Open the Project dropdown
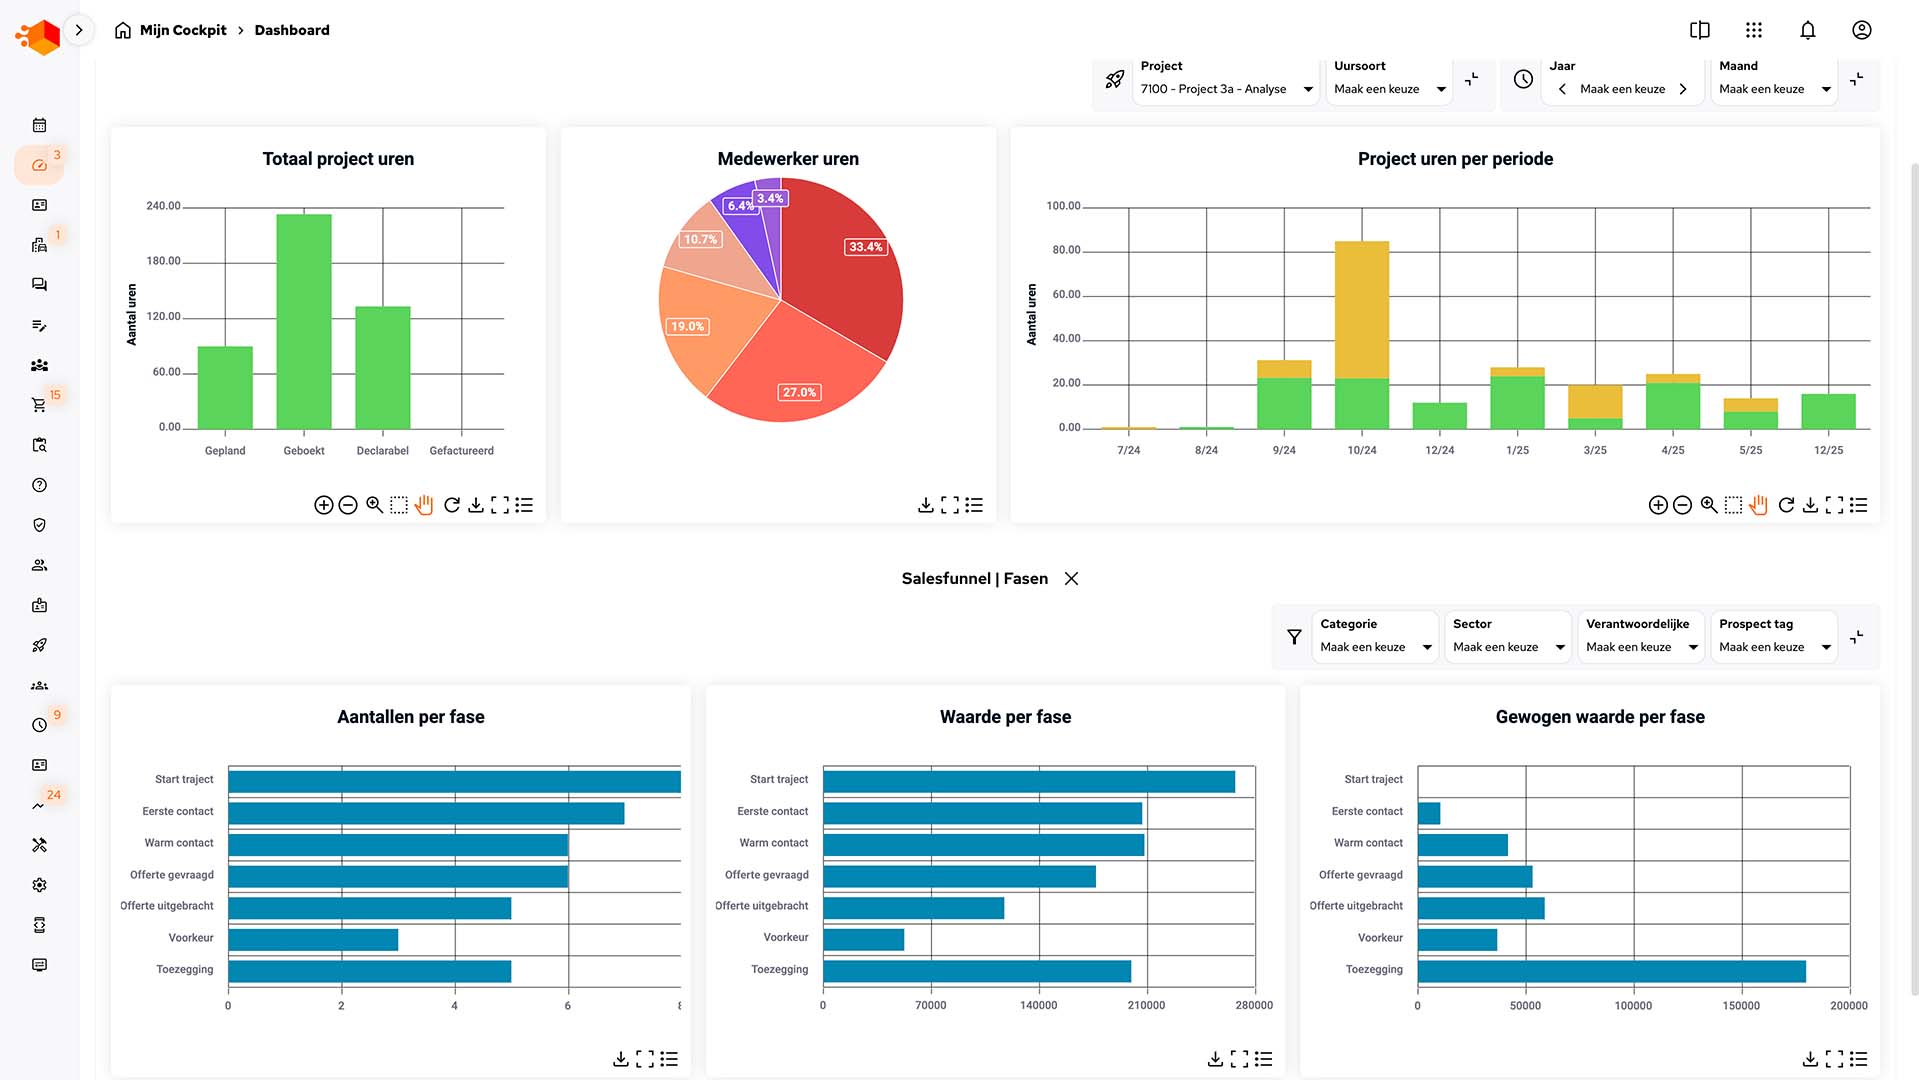Image resolution: width=1919 pixels, height=1080 pixels. point(1226,89)
